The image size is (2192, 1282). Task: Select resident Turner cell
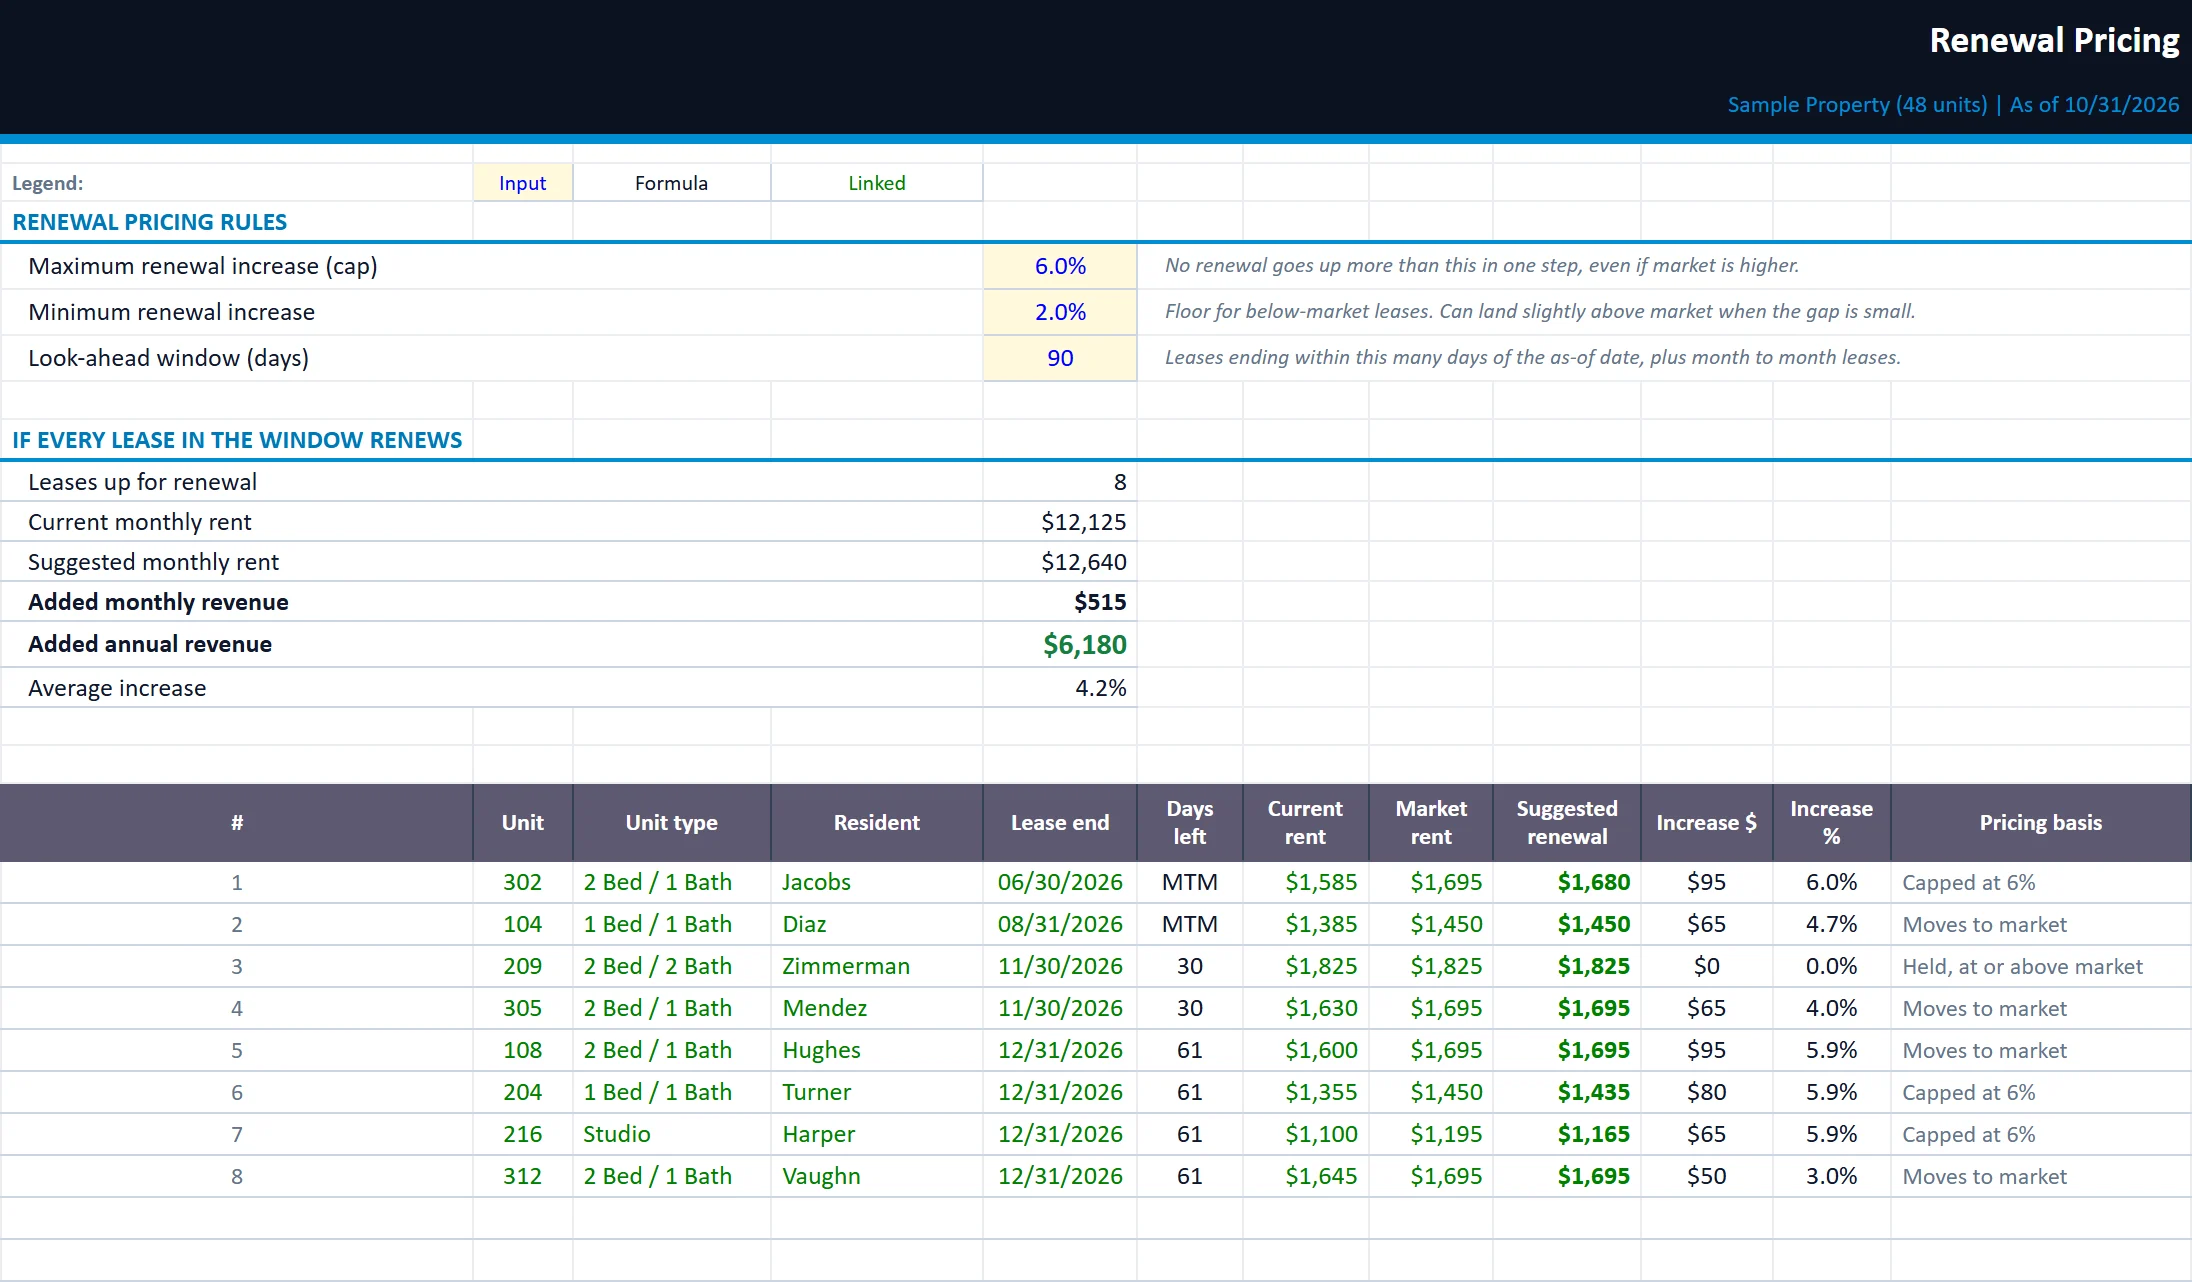[877, 1092]
